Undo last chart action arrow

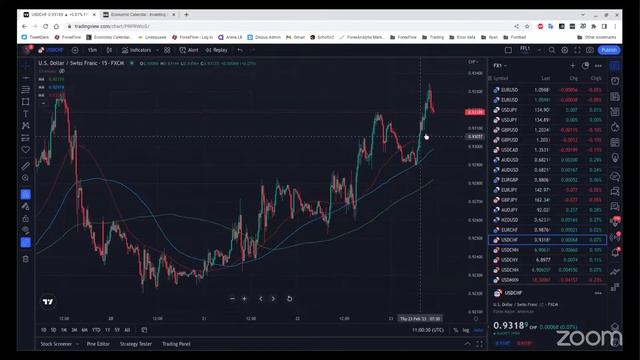240,50
